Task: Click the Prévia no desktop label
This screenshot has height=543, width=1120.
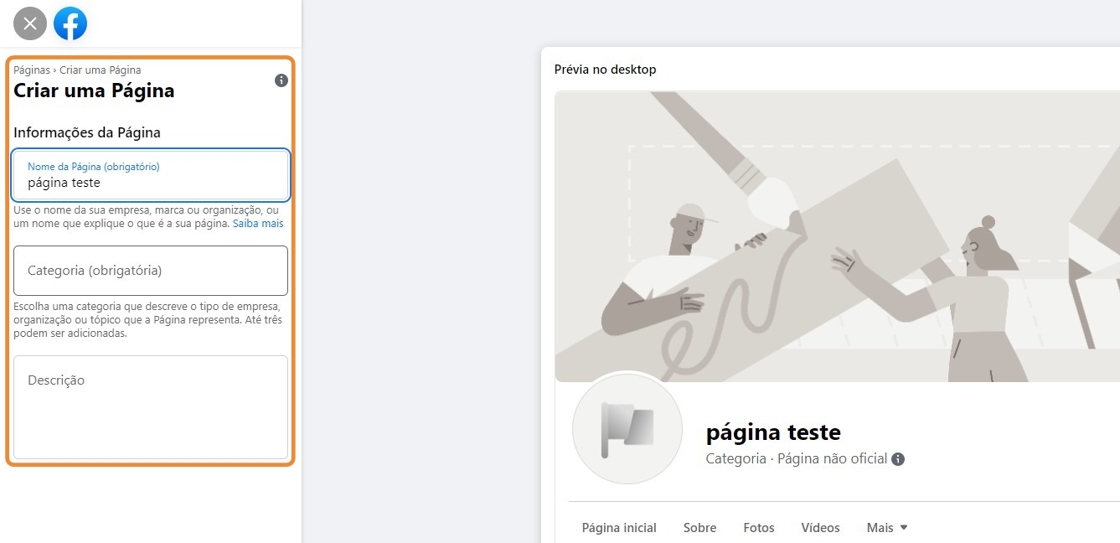Action: tap(605, 69)
